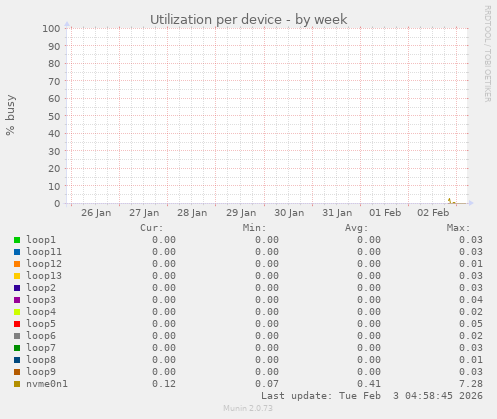Select the loop12 device label

(x=44, y=264)
